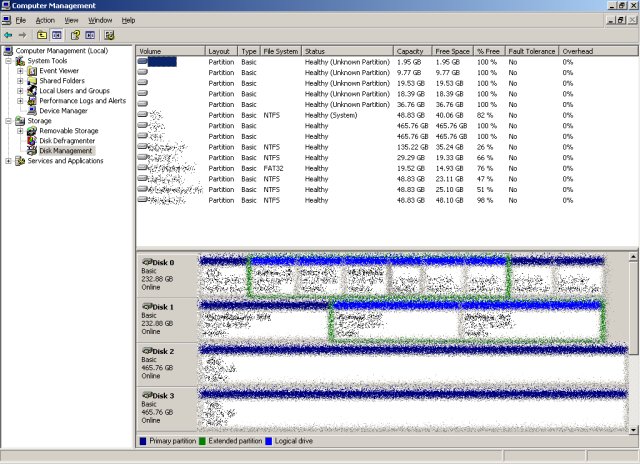Expand the Local Users and Groups node
This screenshot has height=464, width=640.
tap(20, 91)
